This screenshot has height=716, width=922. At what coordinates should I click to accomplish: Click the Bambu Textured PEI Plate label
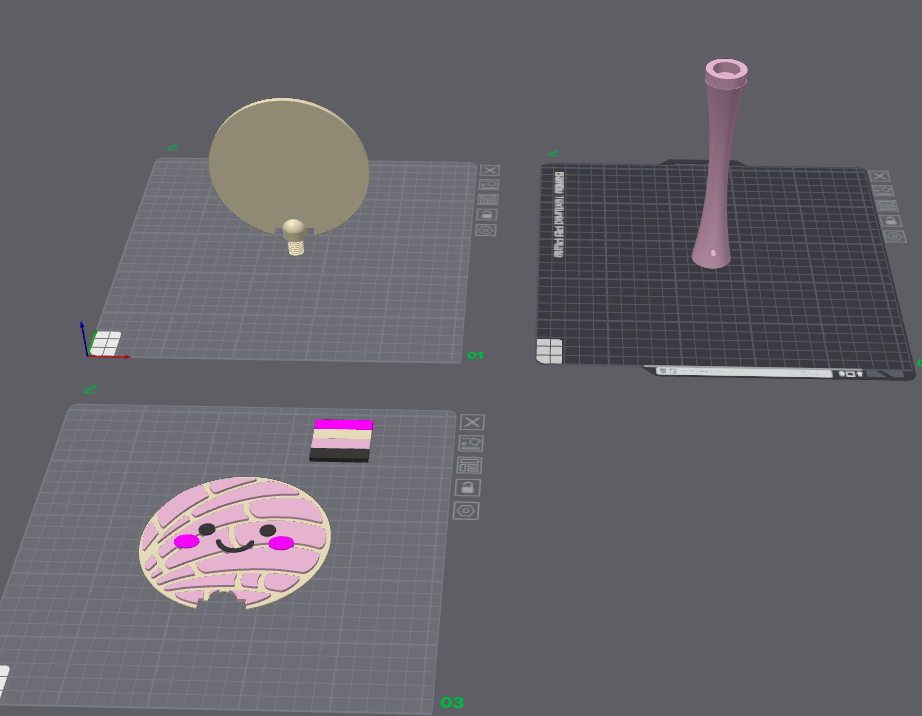pyautogui.click(x=559, y=215)
